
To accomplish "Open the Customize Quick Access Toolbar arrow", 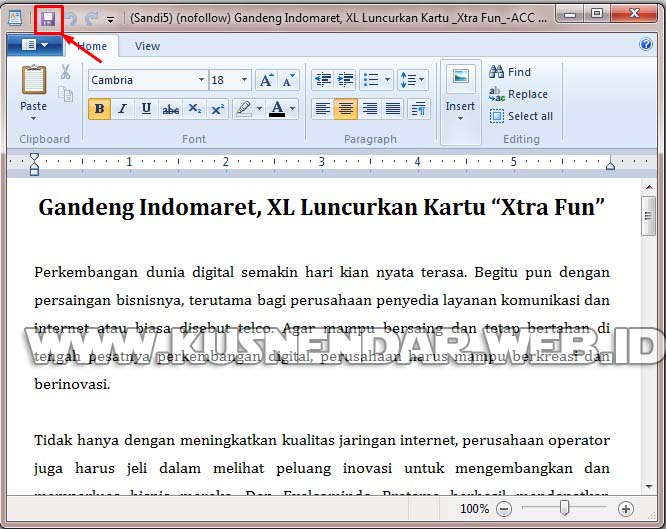I will coord(110,20).
